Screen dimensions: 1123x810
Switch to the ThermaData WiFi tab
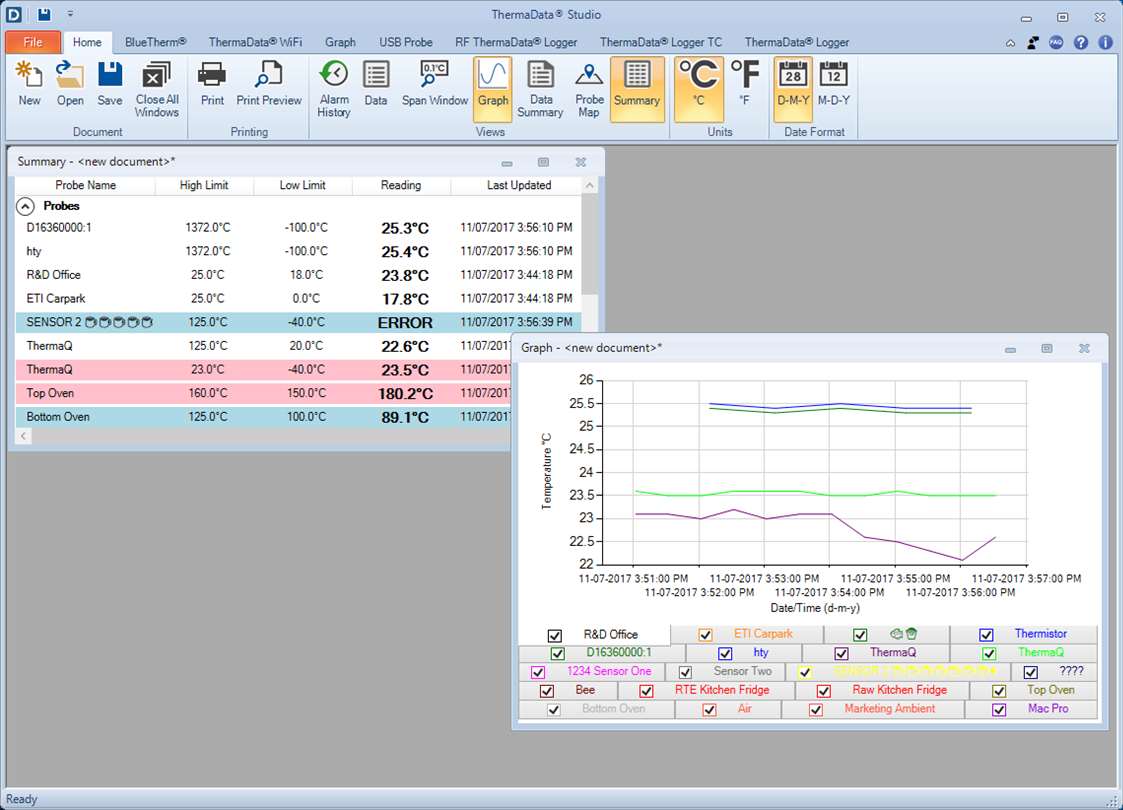click(256, 42)
